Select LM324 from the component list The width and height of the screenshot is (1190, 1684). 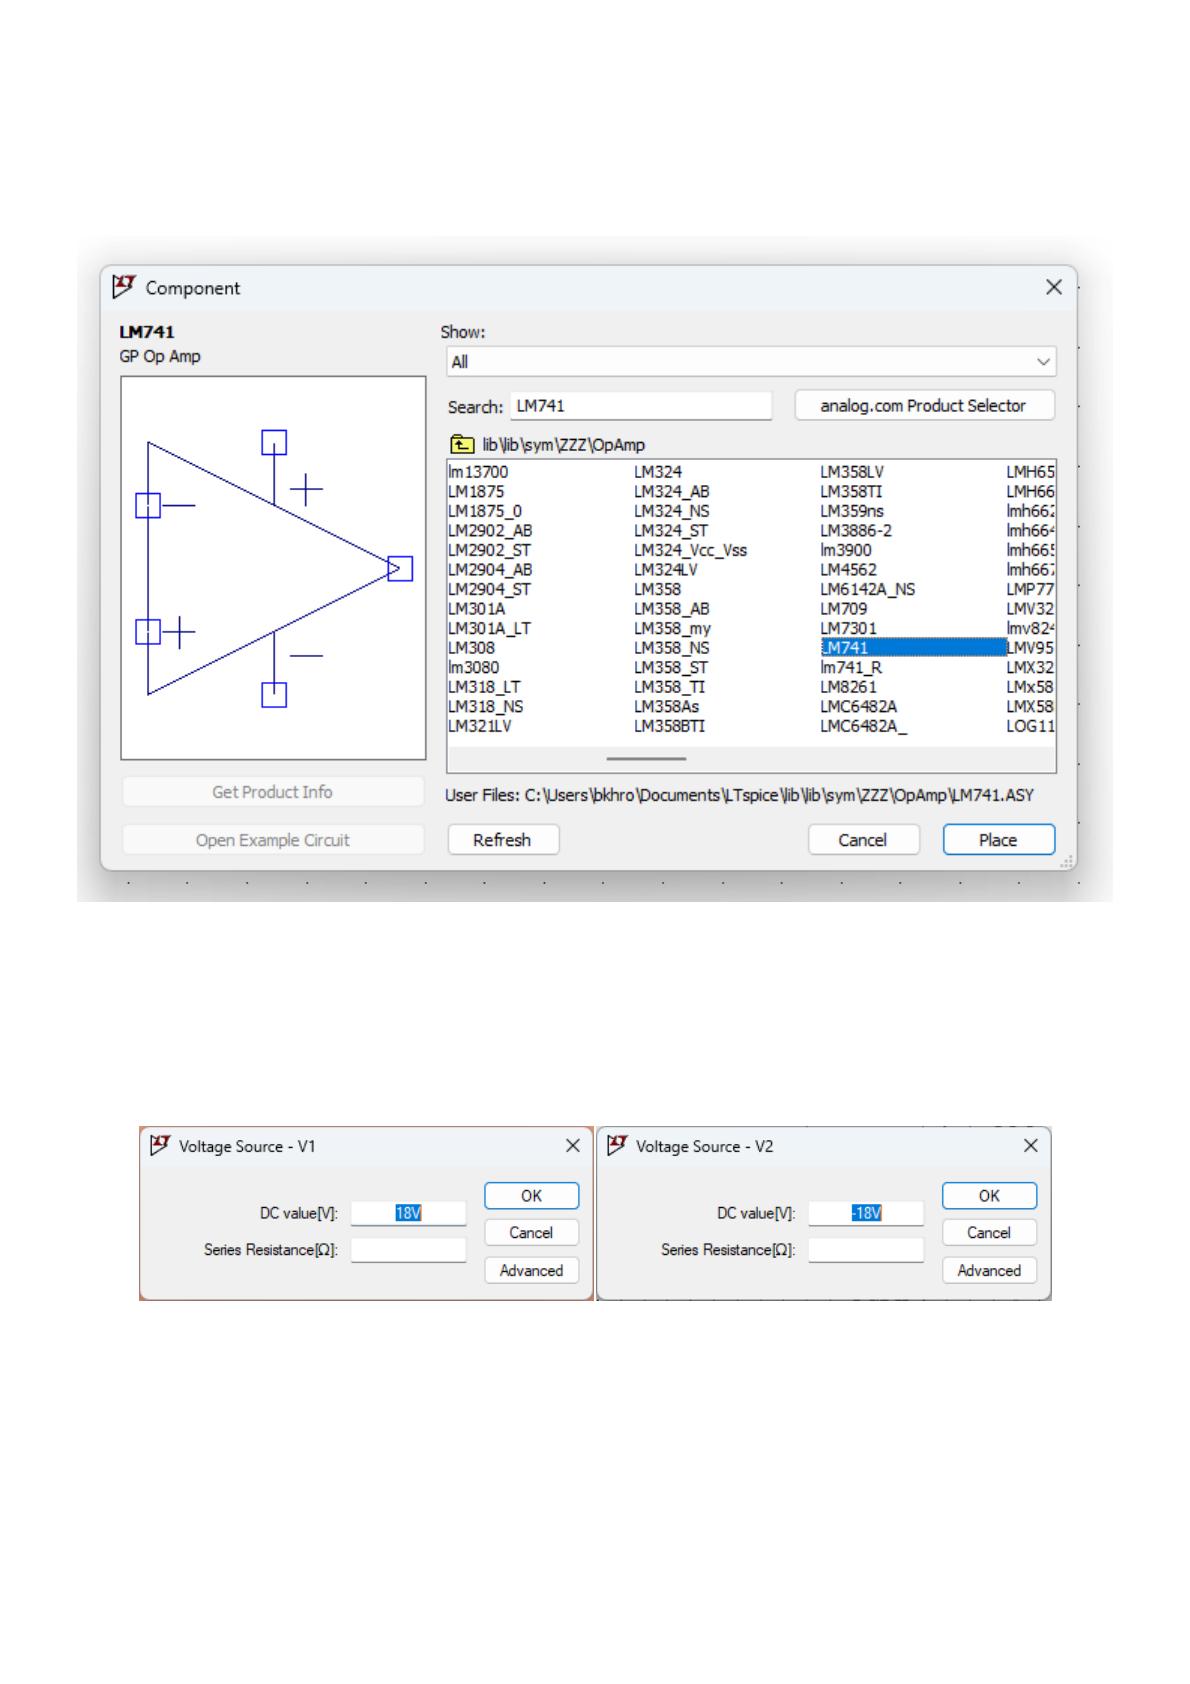[x=658, y=472]
